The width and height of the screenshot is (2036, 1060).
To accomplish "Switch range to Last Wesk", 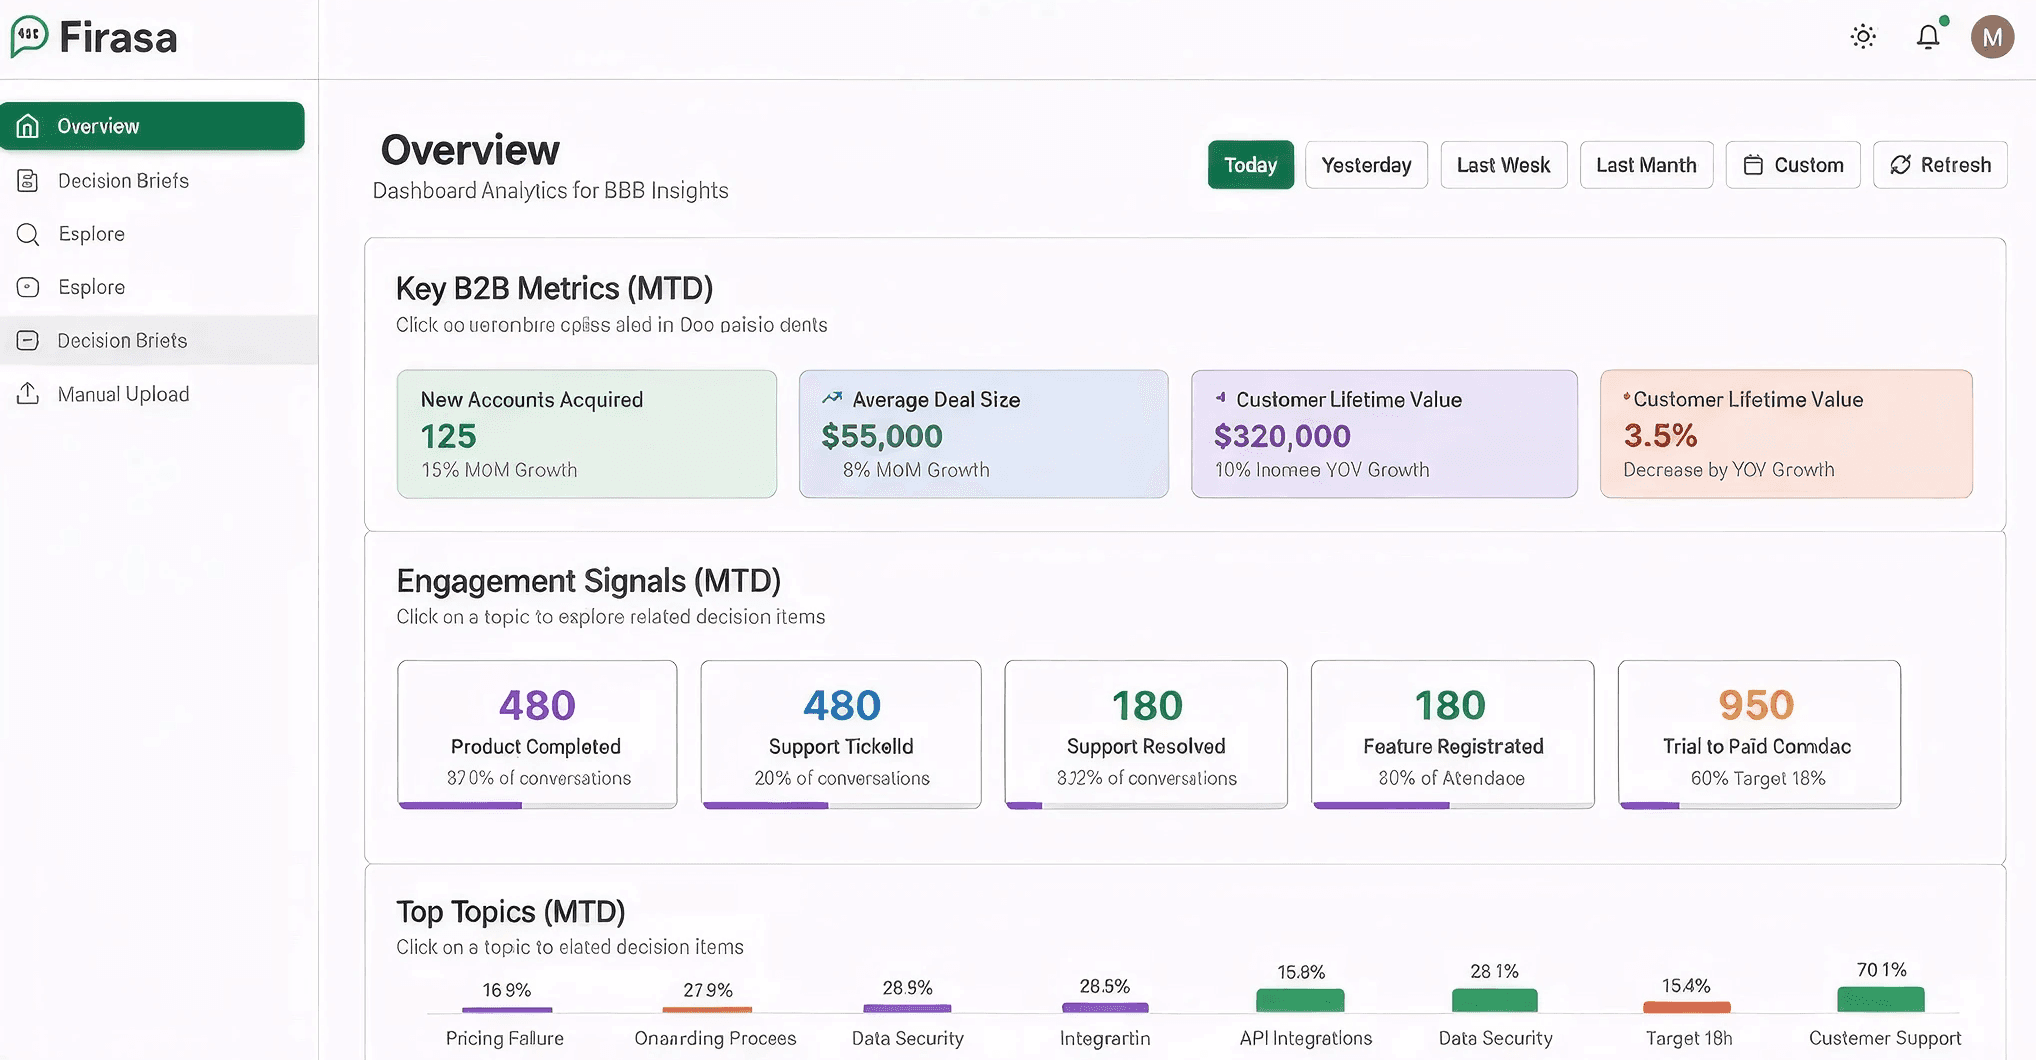I will click(x=1503, y=165).
